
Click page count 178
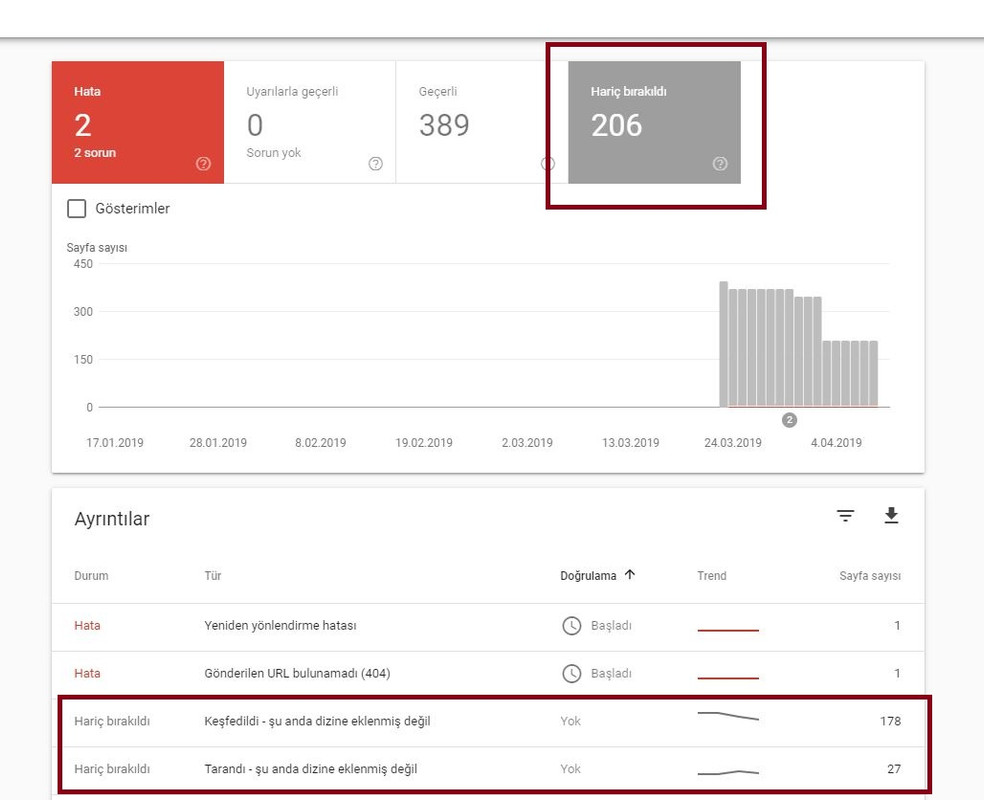890,721
